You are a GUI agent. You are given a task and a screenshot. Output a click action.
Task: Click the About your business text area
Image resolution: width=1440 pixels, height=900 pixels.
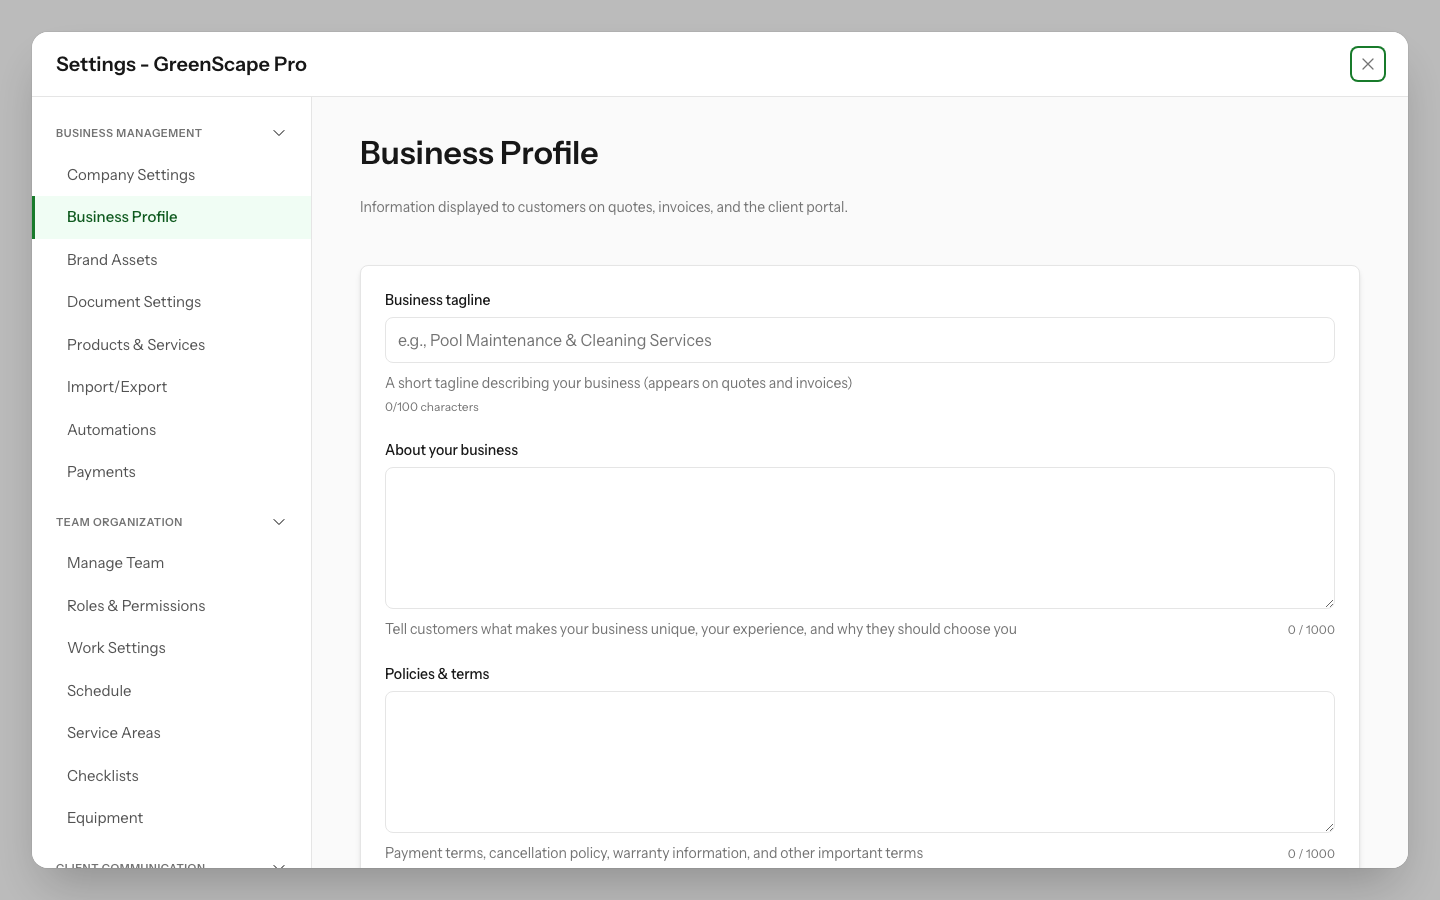[859, 537]
